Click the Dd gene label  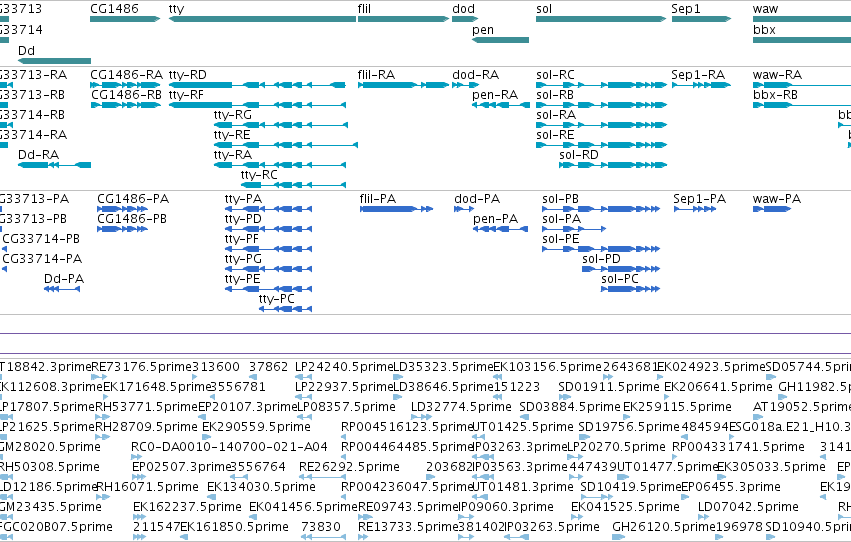point(26,50)
